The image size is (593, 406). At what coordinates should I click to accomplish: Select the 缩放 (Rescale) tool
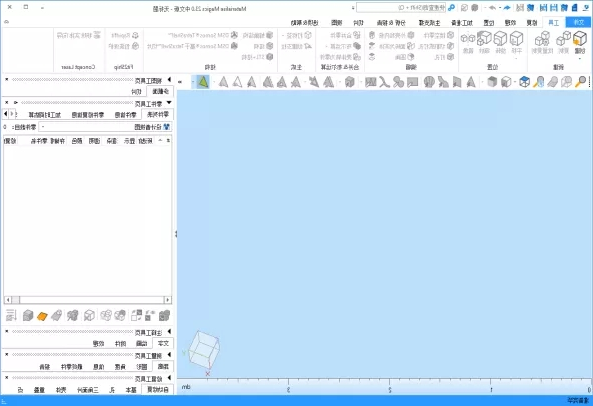[484, 39]
